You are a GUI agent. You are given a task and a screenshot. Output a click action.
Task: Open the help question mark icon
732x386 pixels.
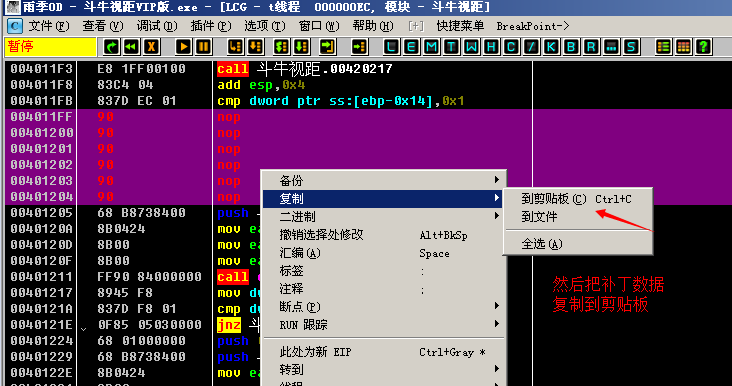coord(703,47)
